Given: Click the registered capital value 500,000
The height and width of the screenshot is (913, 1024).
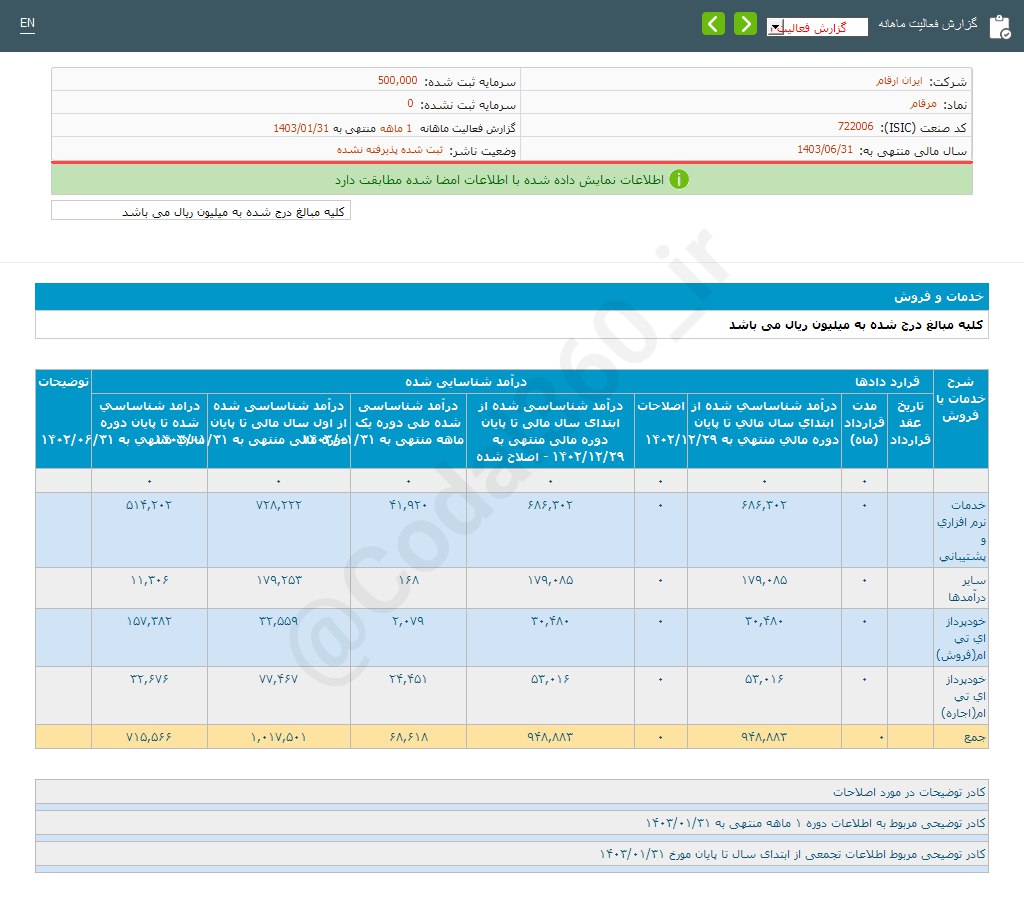Looking at the screenshot, I should pyautogui.click(x=397, y=81).
